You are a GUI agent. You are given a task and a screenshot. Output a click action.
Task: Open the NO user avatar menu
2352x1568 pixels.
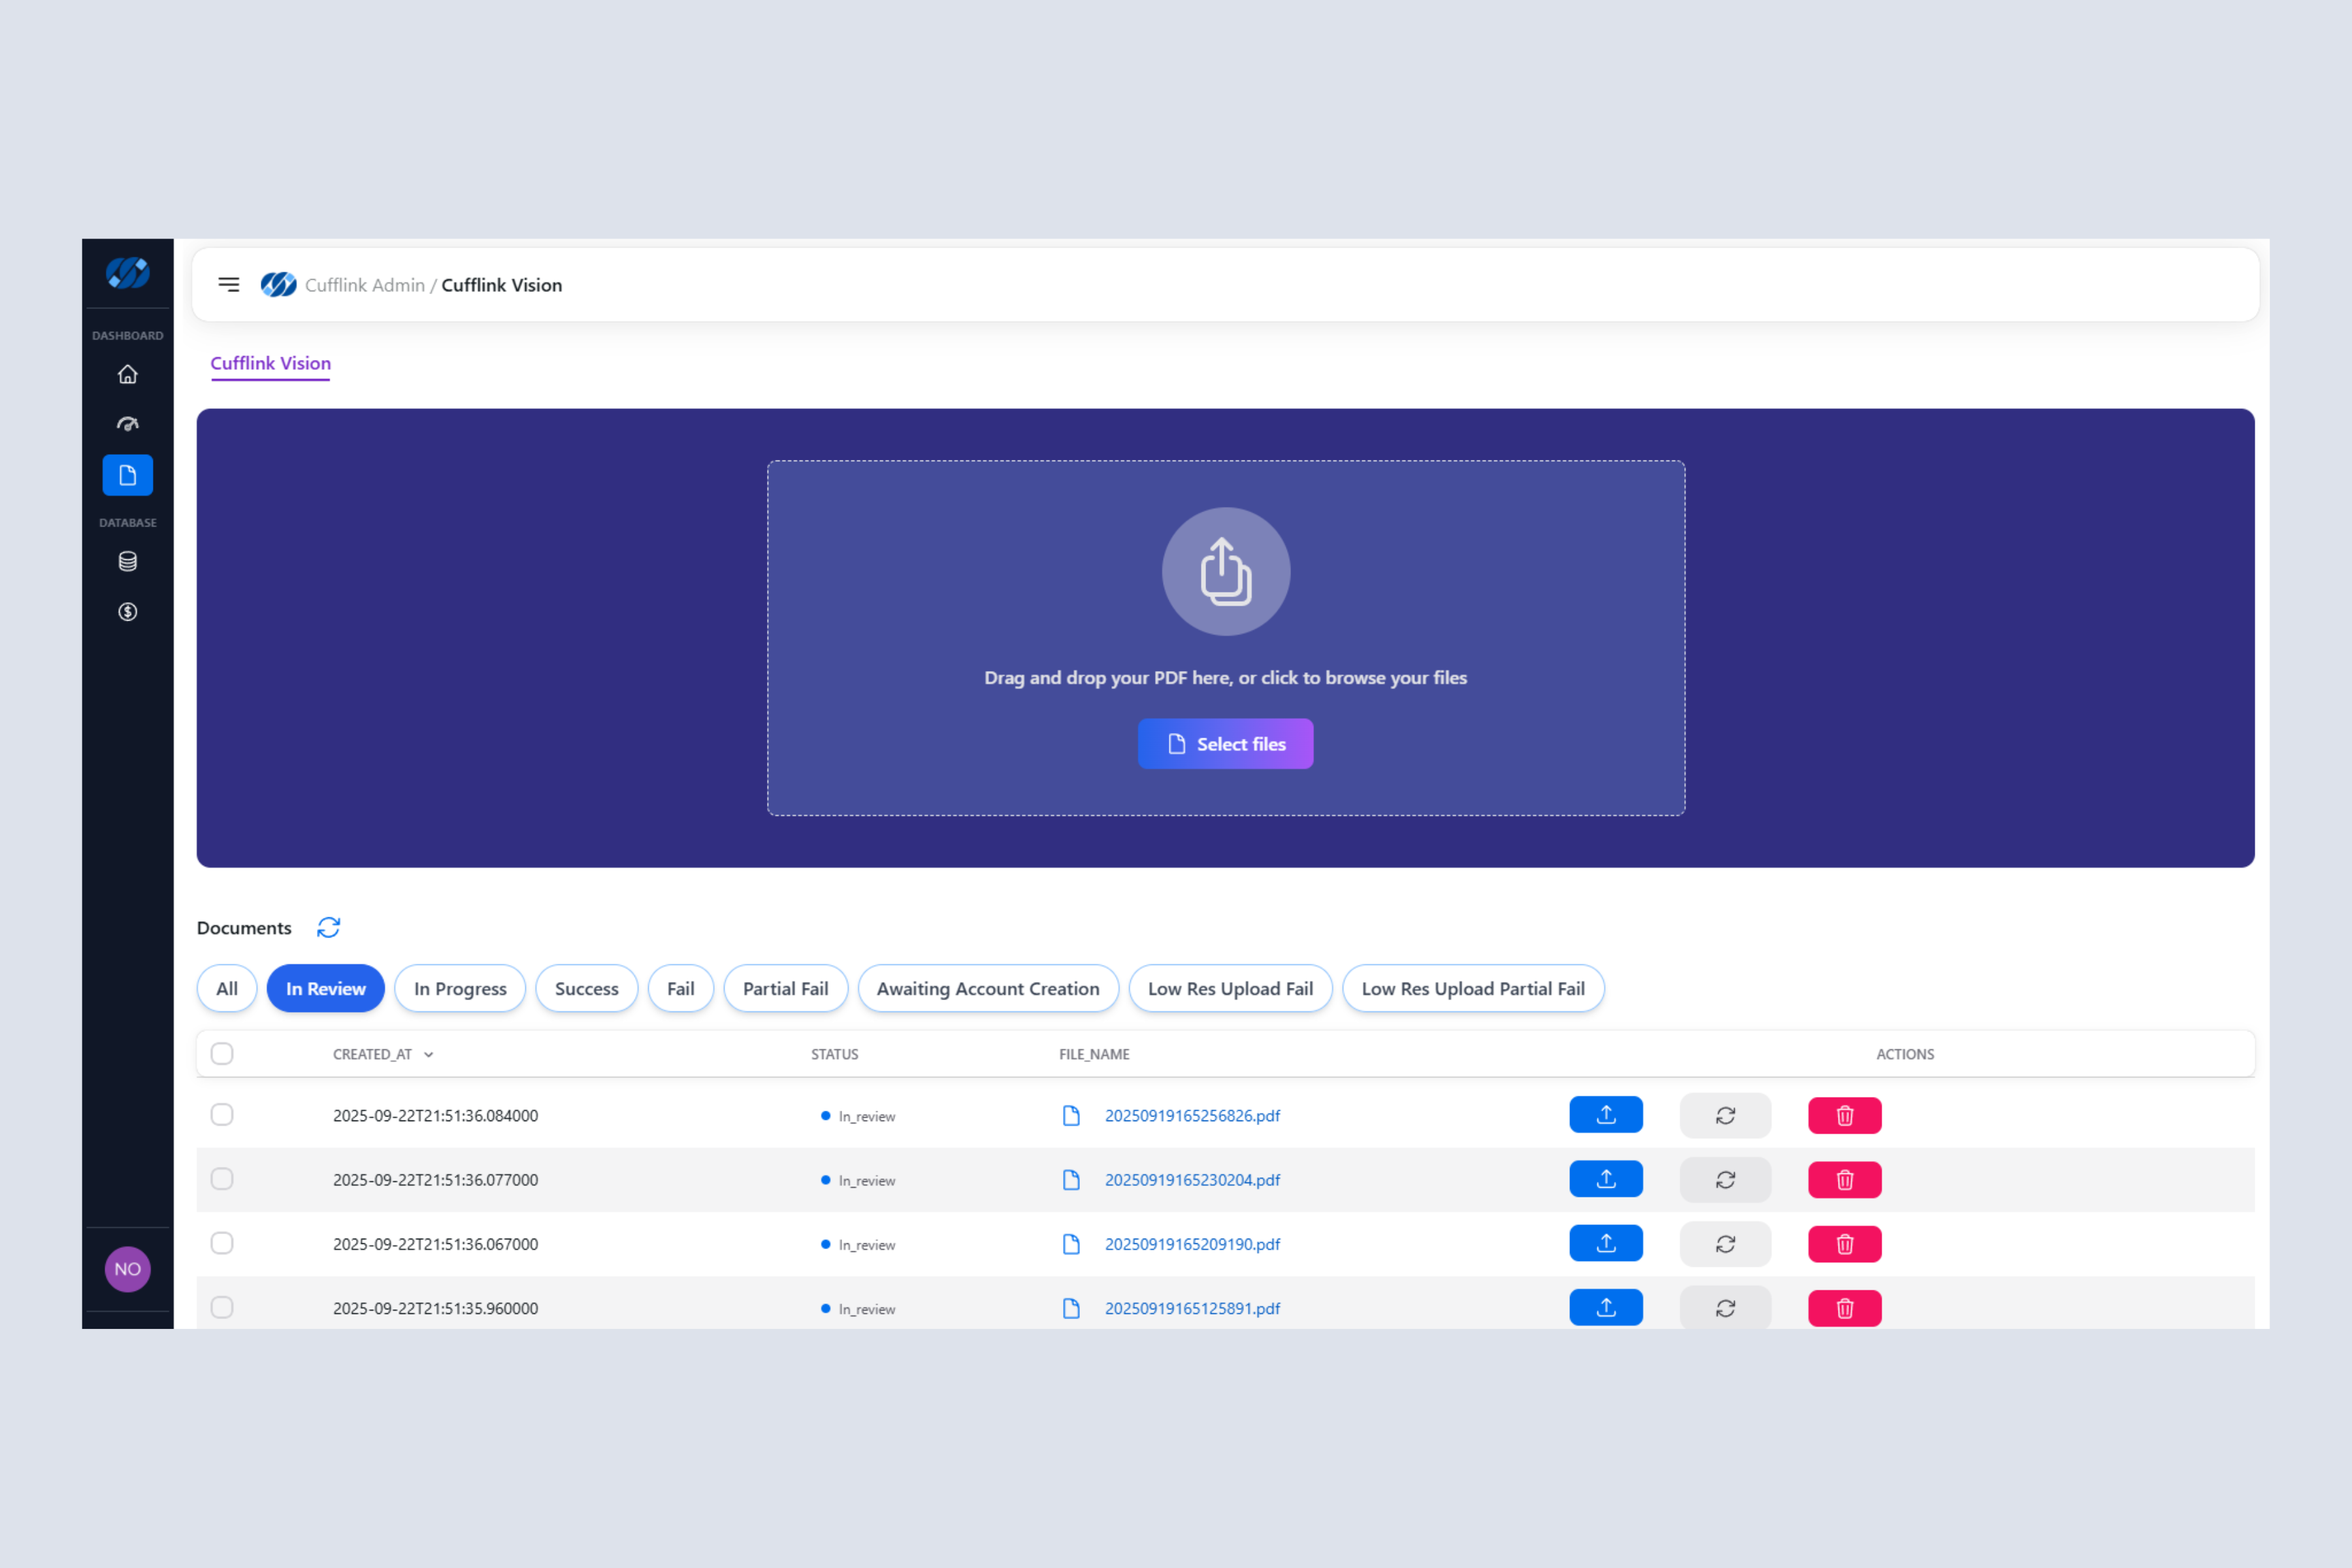click(127, 1269)
